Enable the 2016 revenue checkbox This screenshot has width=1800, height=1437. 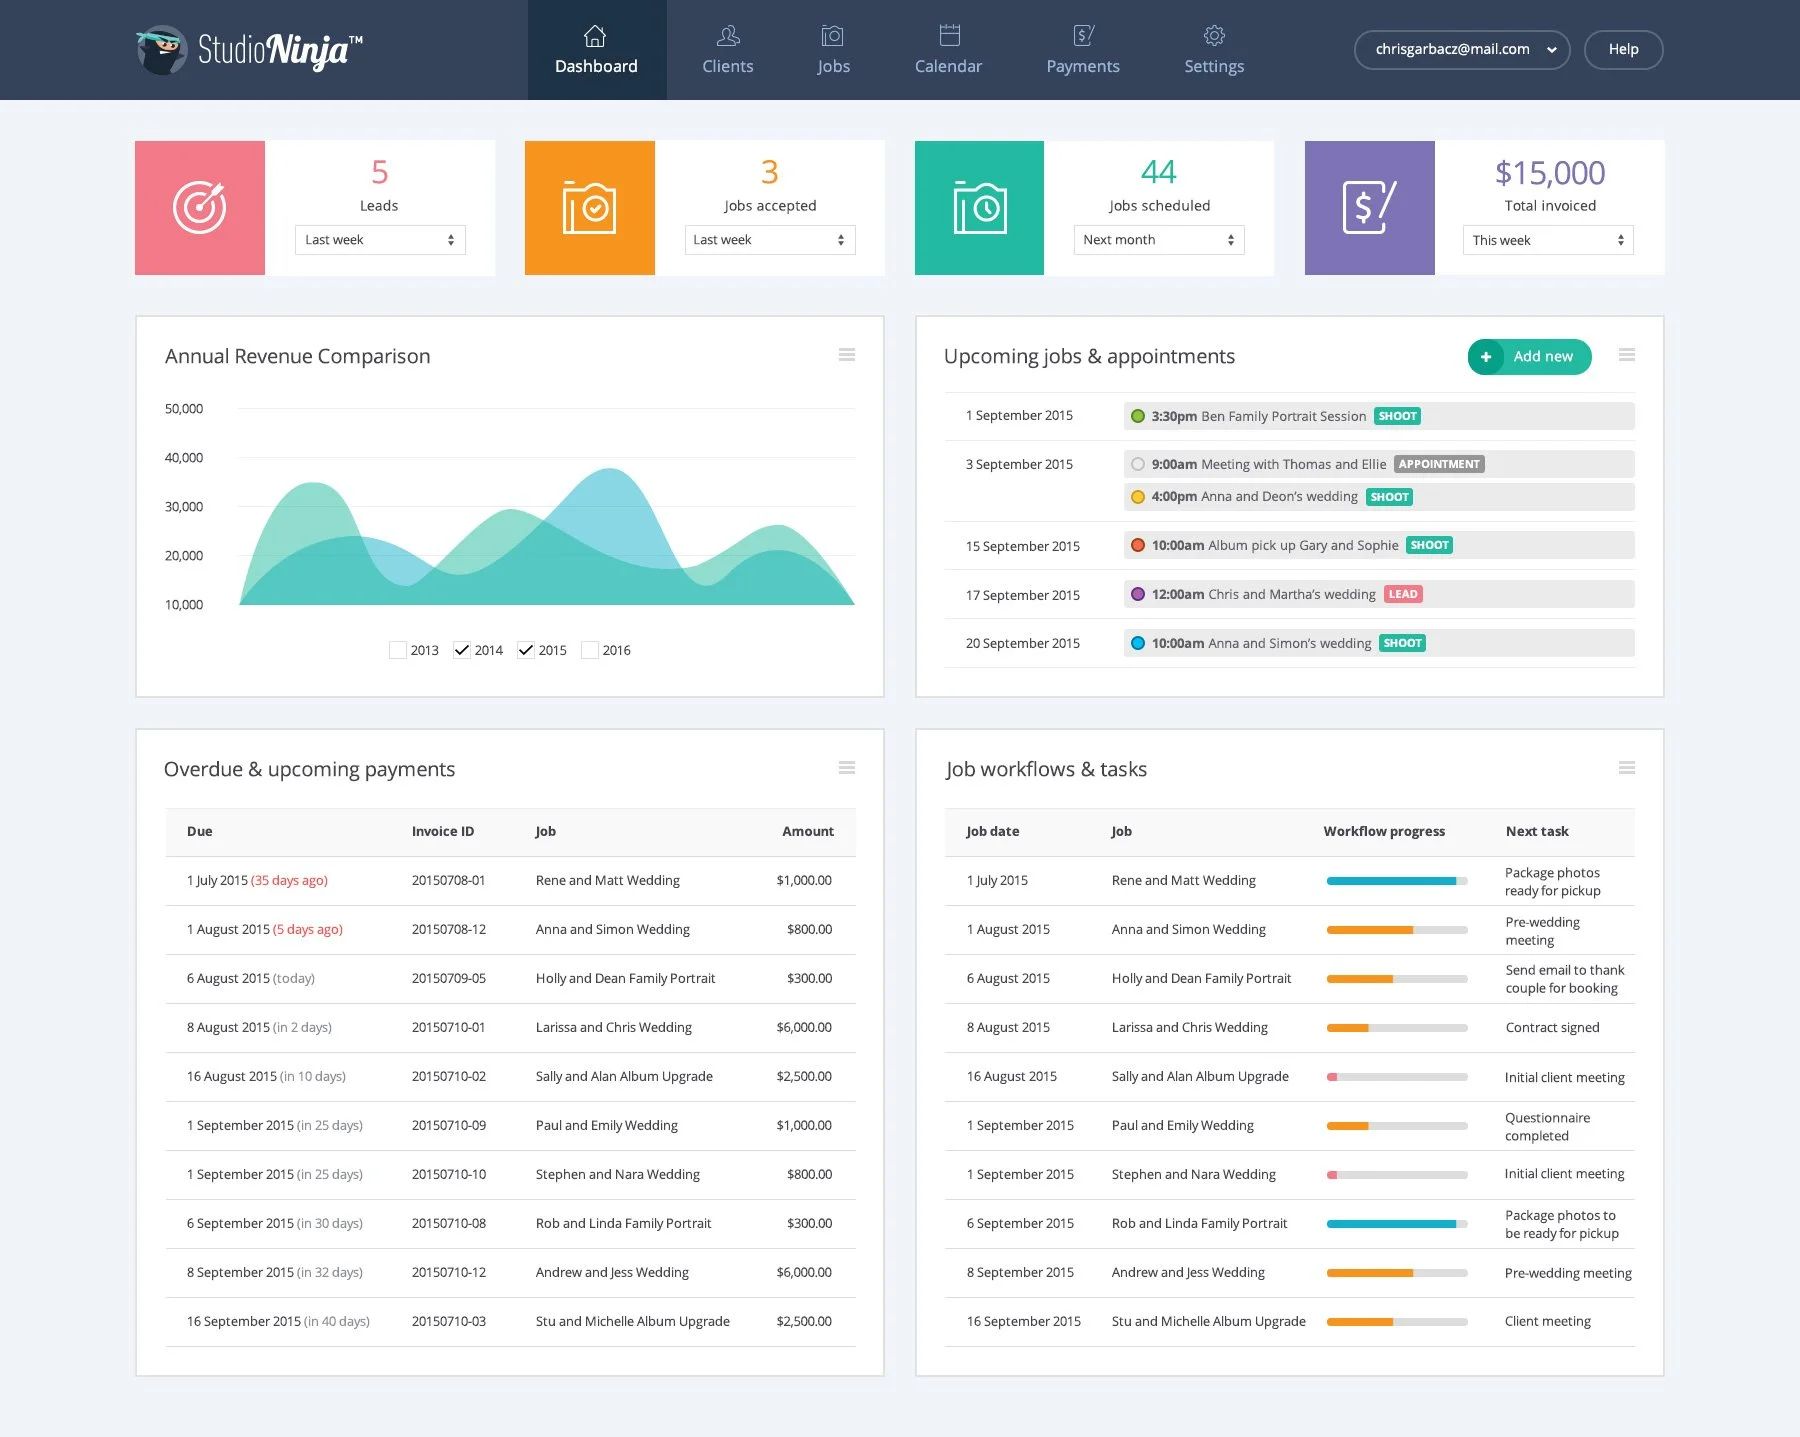click(590, 650)
